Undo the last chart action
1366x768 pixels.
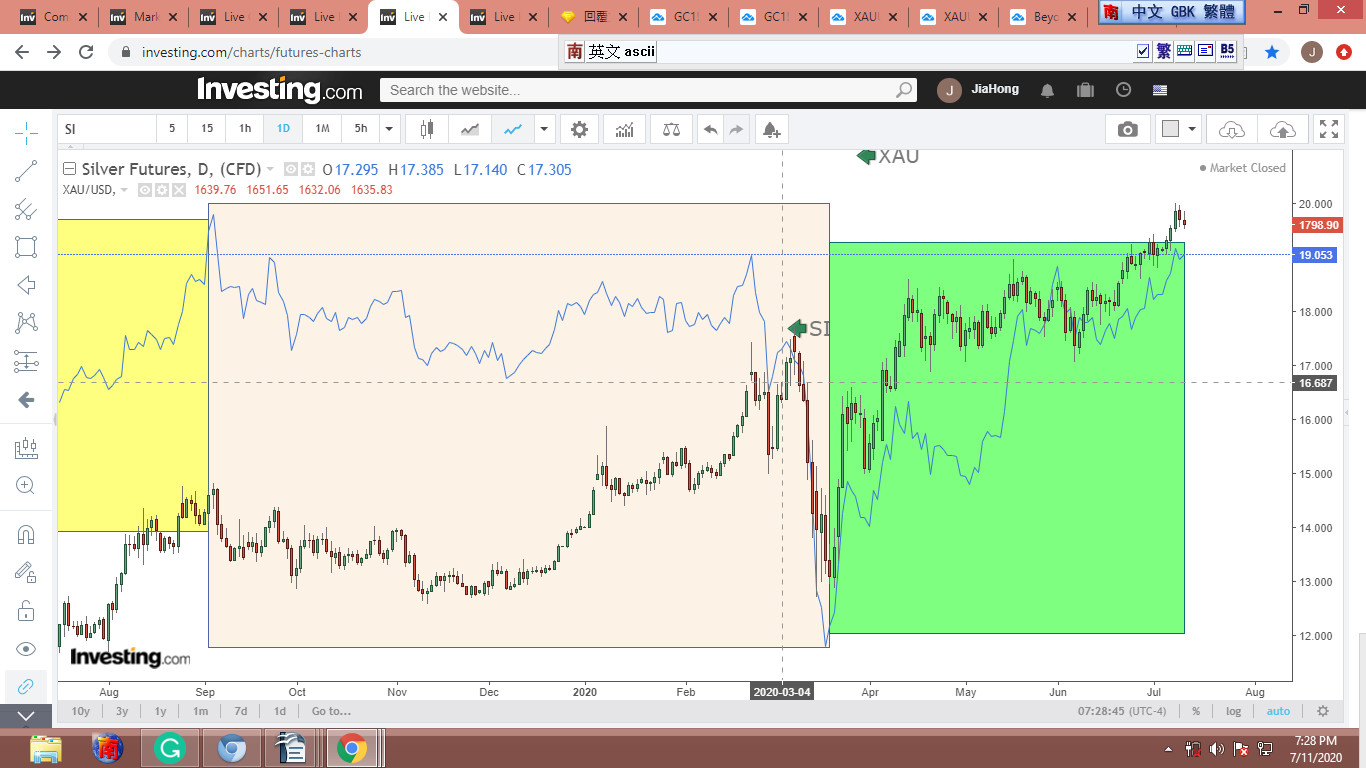point(710,129)
